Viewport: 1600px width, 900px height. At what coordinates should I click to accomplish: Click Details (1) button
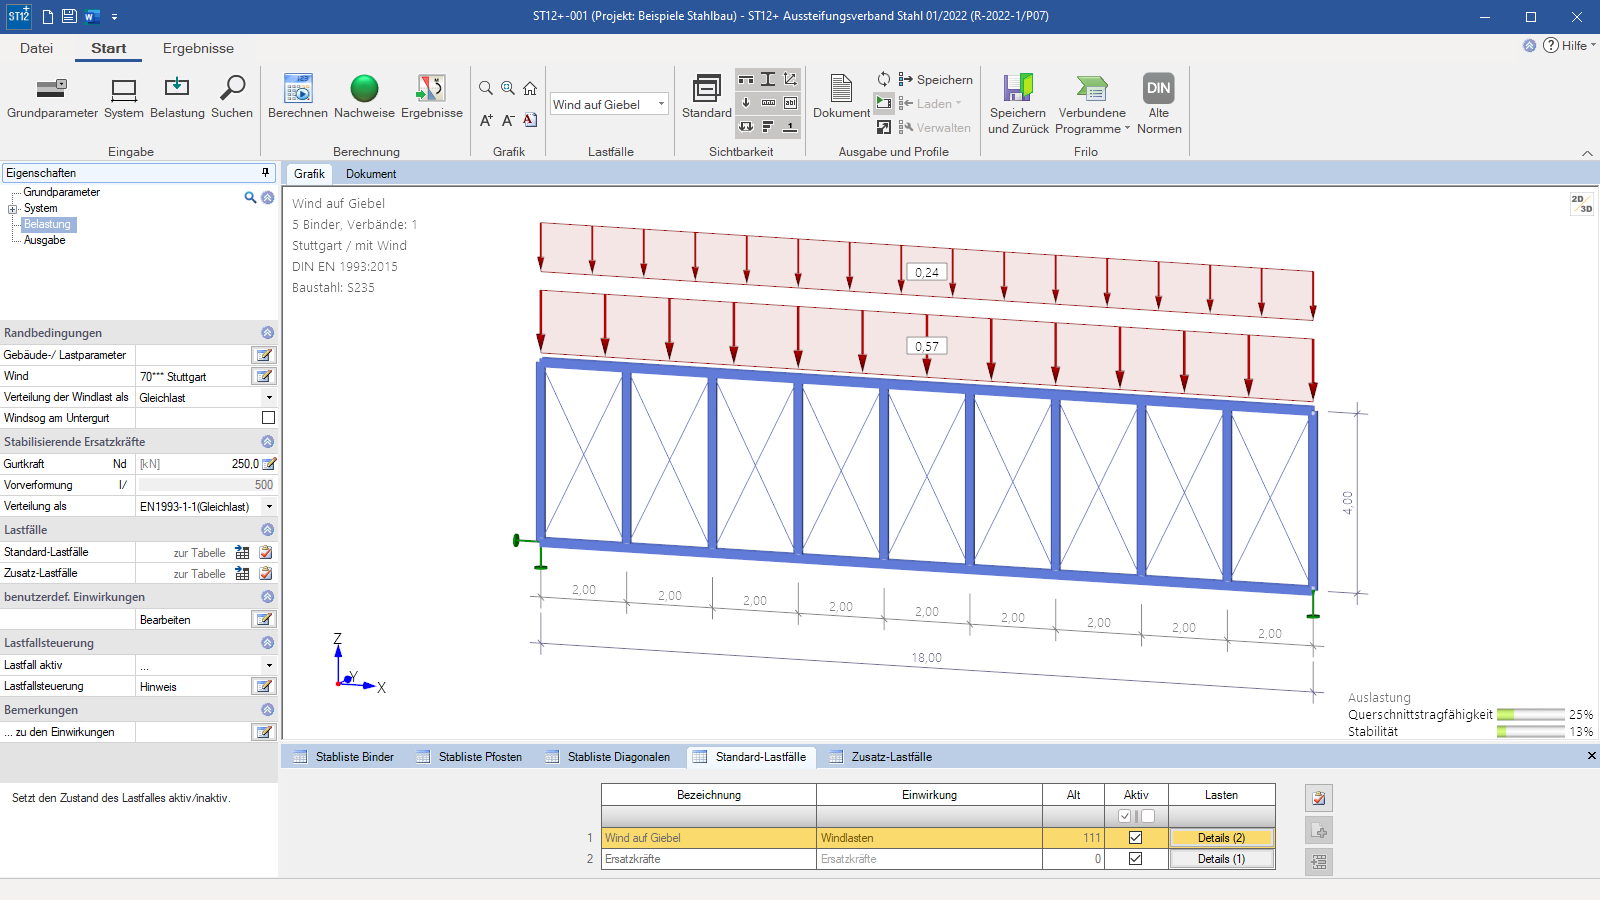coord(1221,859)
